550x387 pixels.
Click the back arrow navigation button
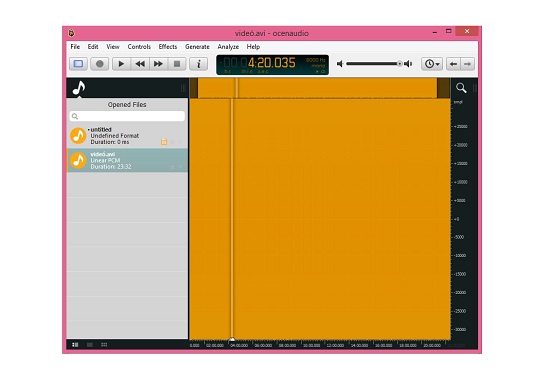pyautogui.click(x=453, y=64)
